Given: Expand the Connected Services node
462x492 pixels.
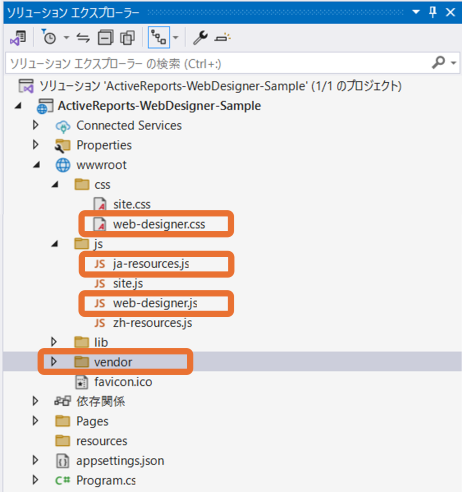Looking at the screenshot, I should pyautogui.click(x=36, y=125).
